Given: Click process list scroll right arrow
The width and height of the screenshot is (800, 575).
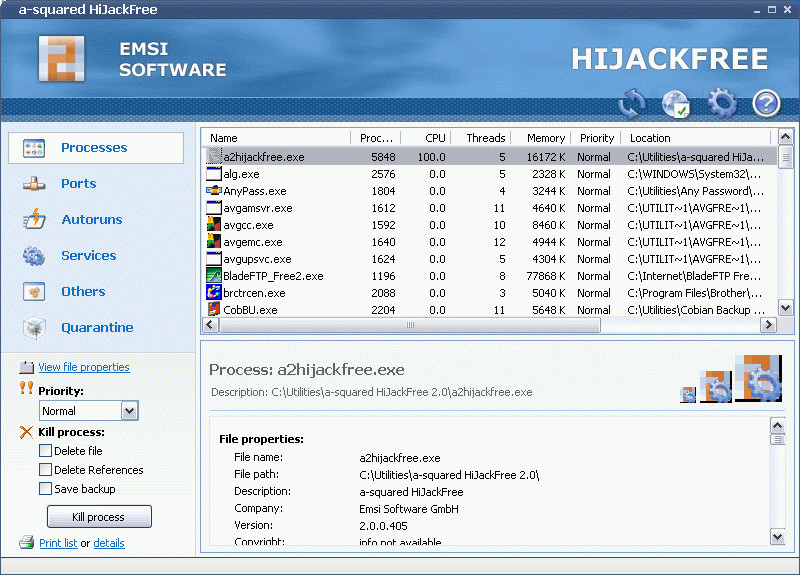Looking at the screenshot, I should [x=768, y=325].
